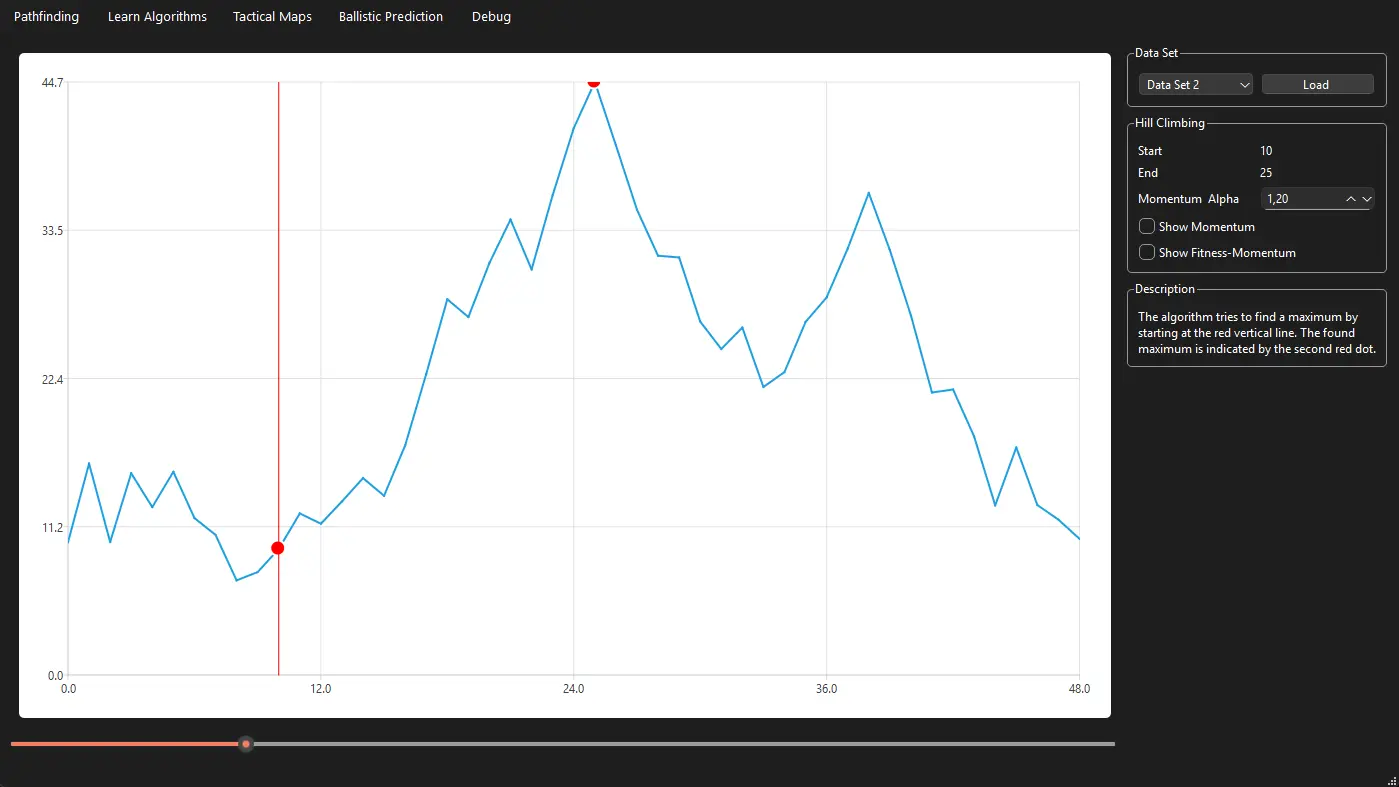Click the start position slider handle
The height and width of the screenshot is (787, 1399).
pos(246,744)
